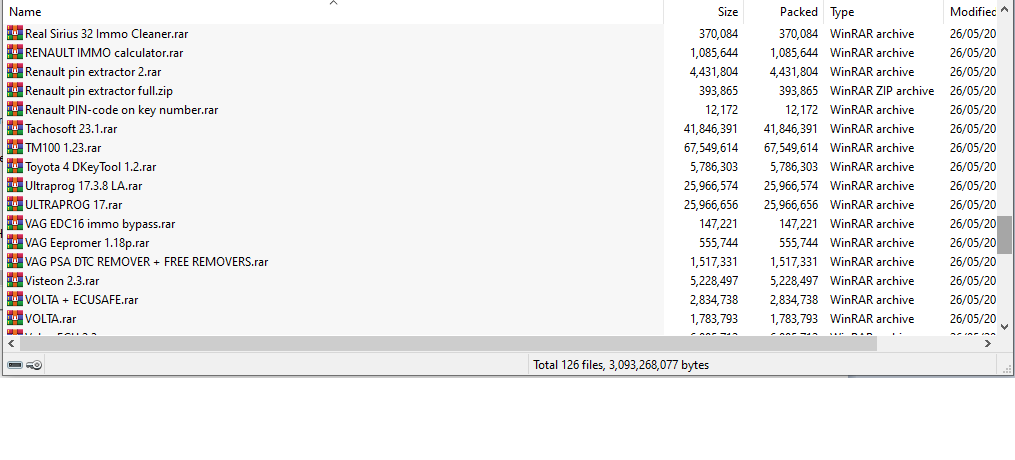1015x460 pixels.
Task: Click packed value 12,172 in Packed column
Action: click(801, 109)
